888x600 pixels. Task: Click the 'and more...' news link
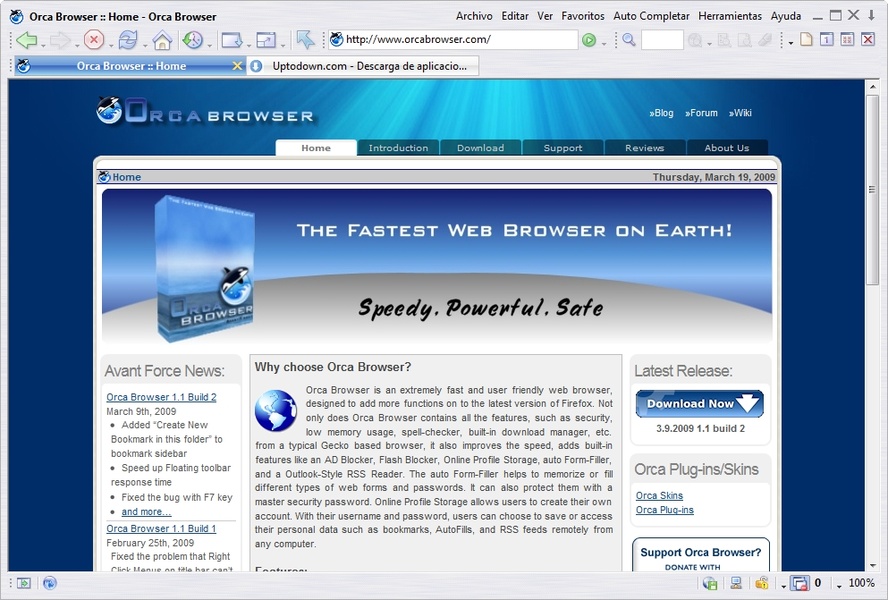pyautogui.click(x=146, y=512)
